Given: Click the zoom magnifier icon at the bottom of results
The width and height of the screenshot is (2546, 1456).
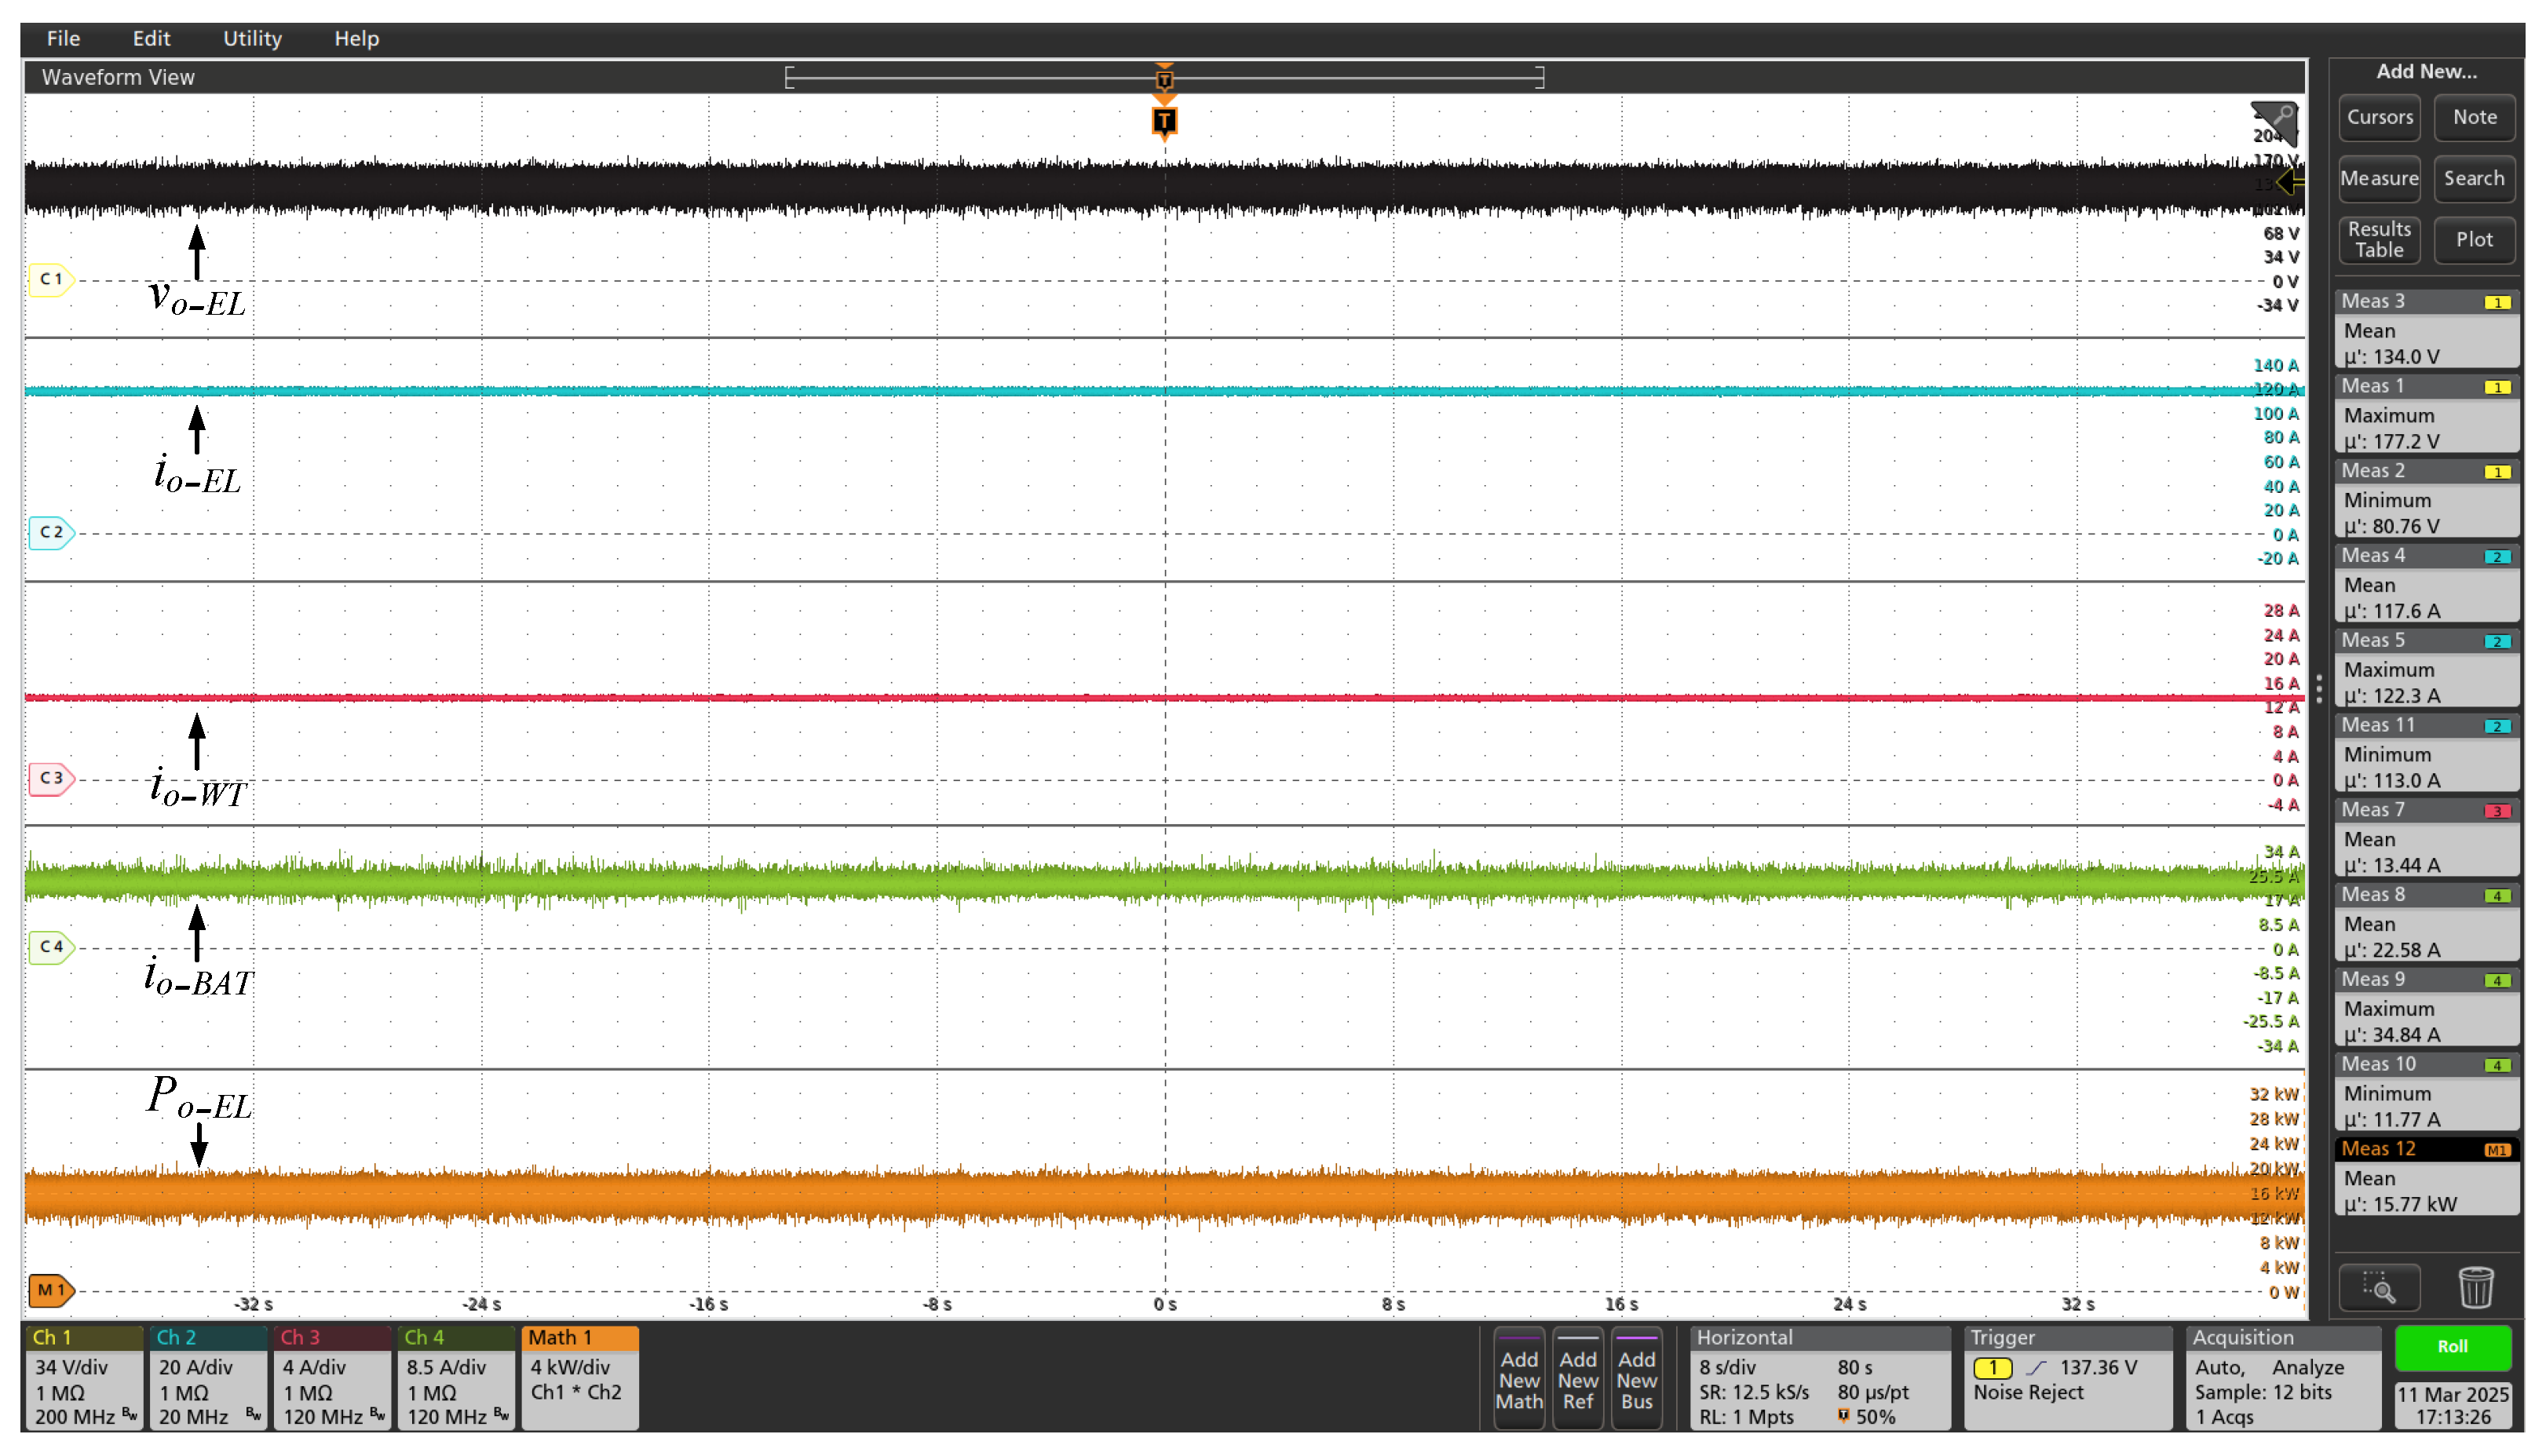Looking at the screenshot, I should coord(2379,1289).
